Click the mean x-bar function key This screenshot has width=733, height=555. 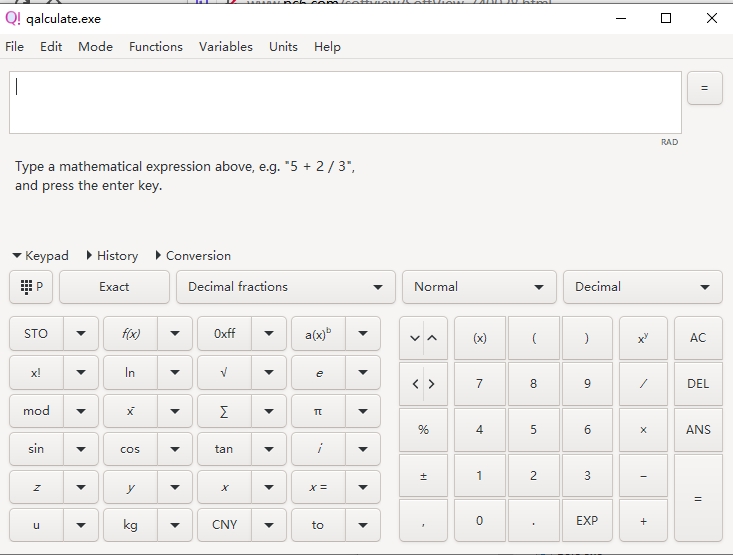pyautogui.click(x=130, y=411)
